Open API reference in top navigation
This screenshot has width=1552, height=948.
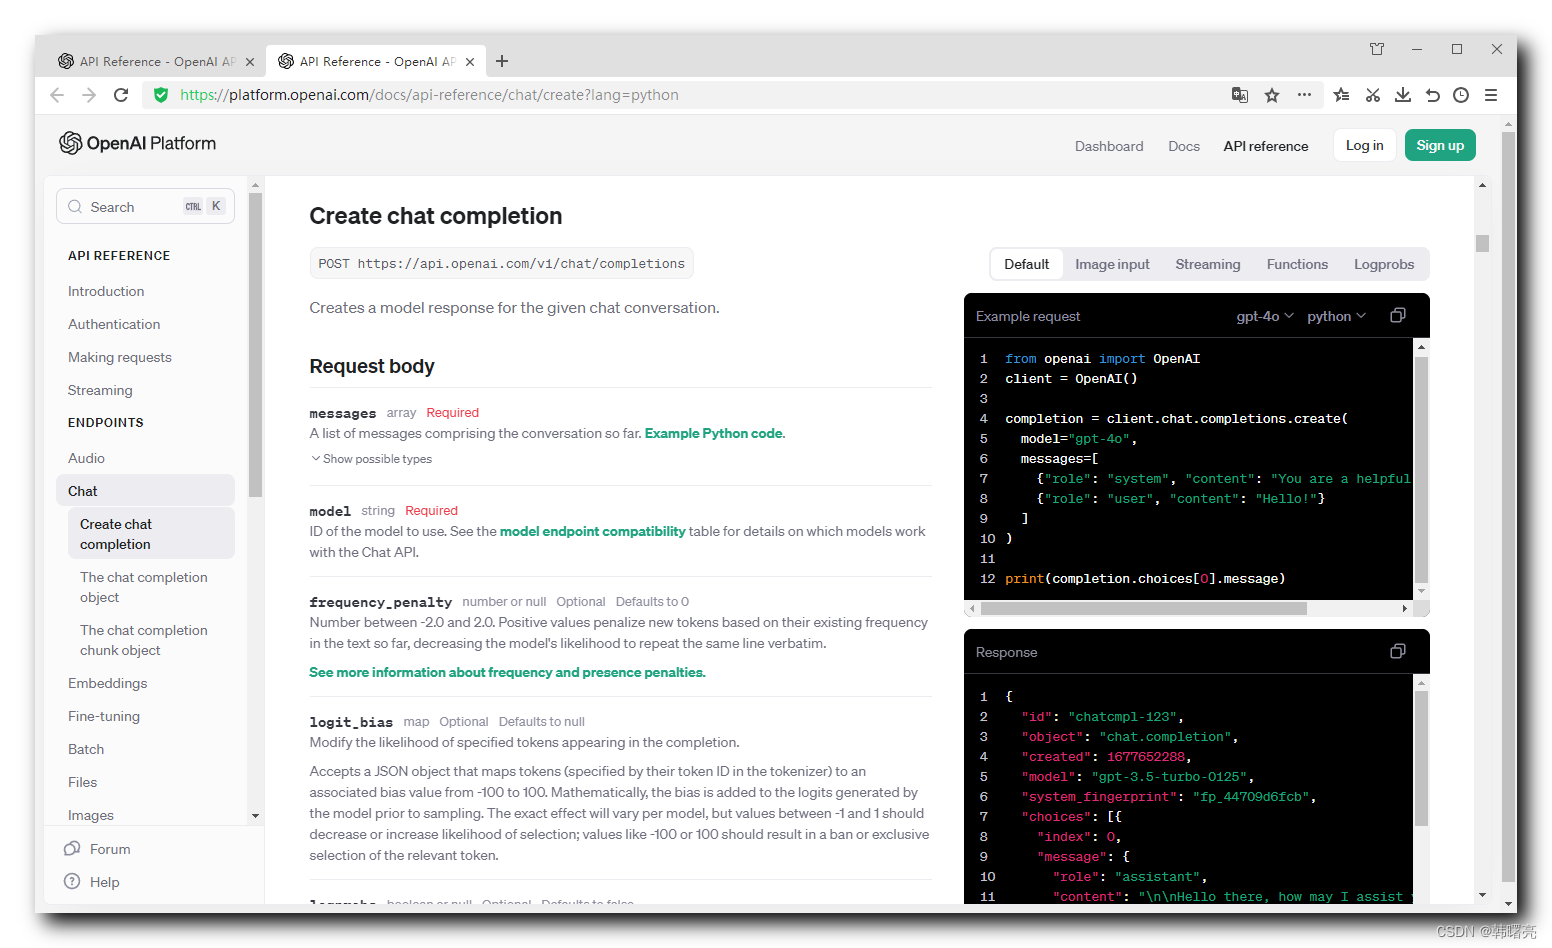(1266, 146)
